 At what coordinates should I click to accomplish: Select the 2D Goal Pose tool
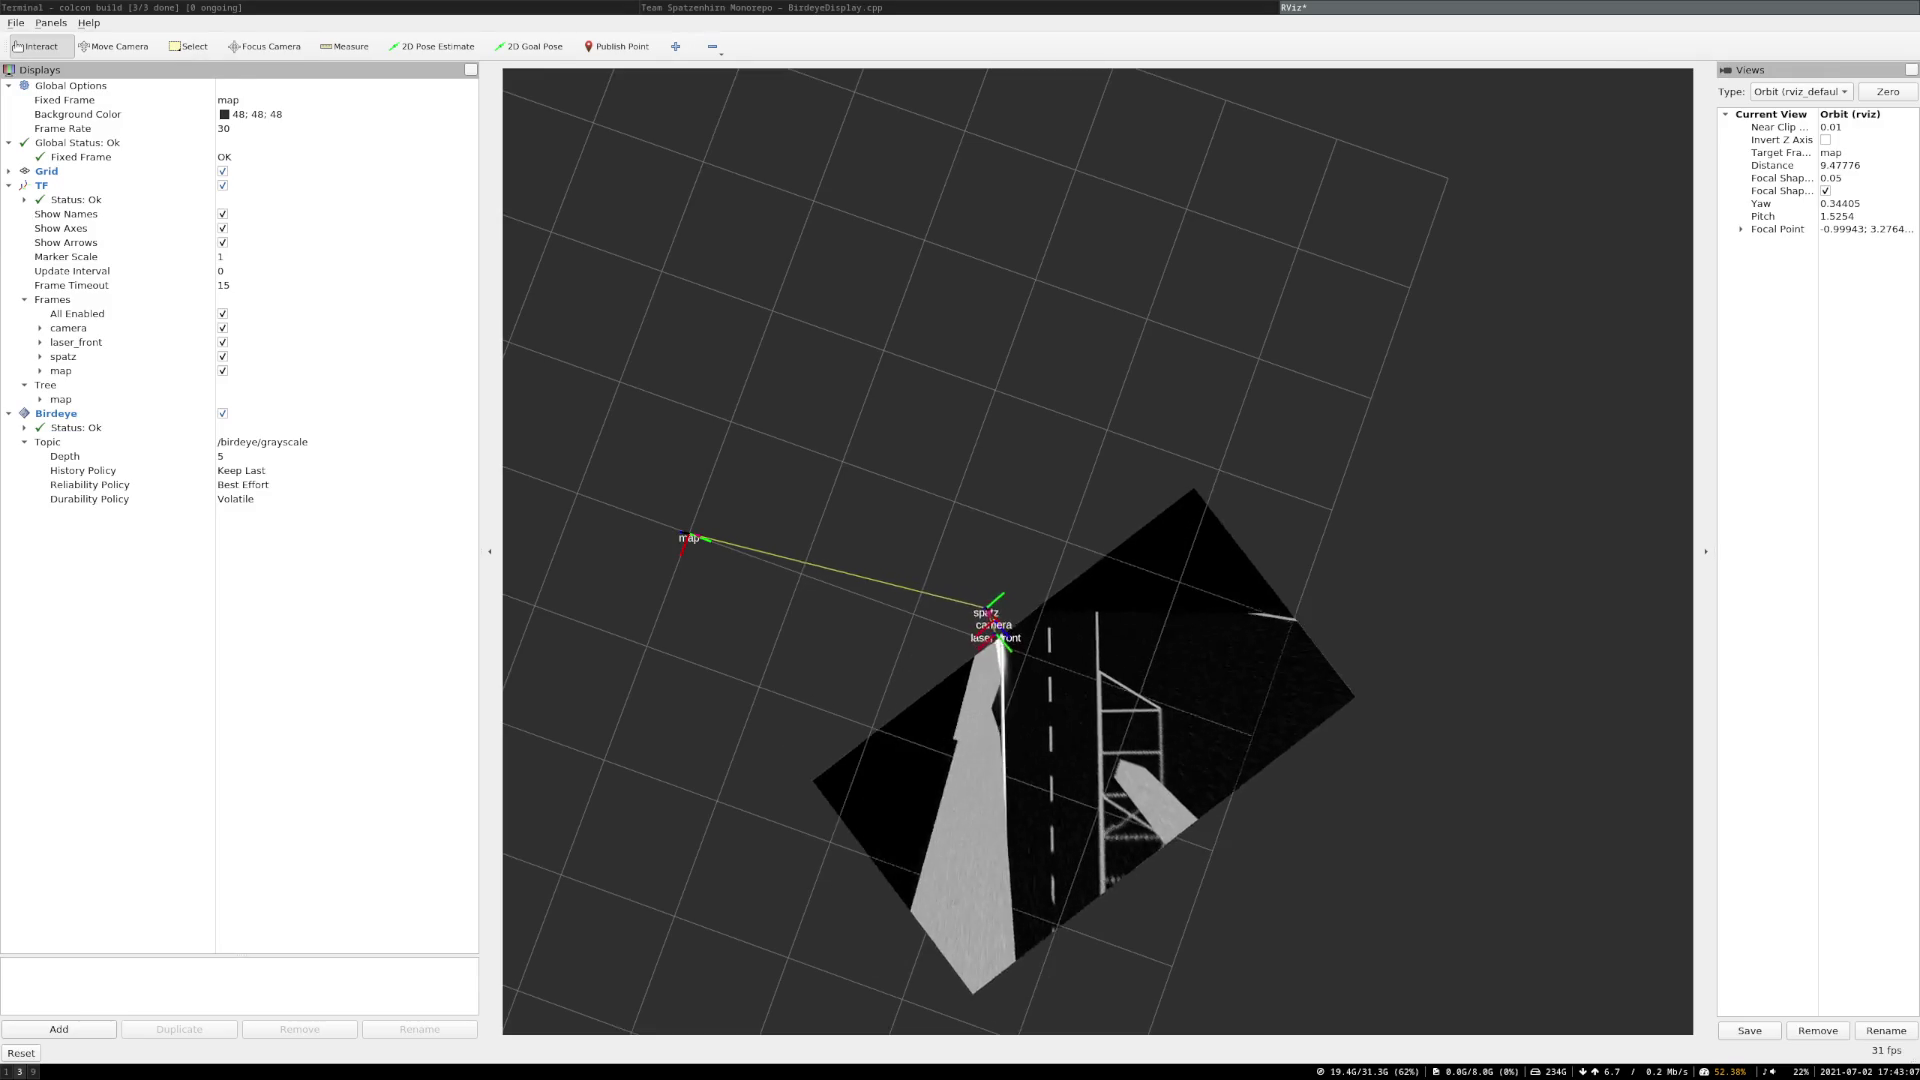pos(528,46)
